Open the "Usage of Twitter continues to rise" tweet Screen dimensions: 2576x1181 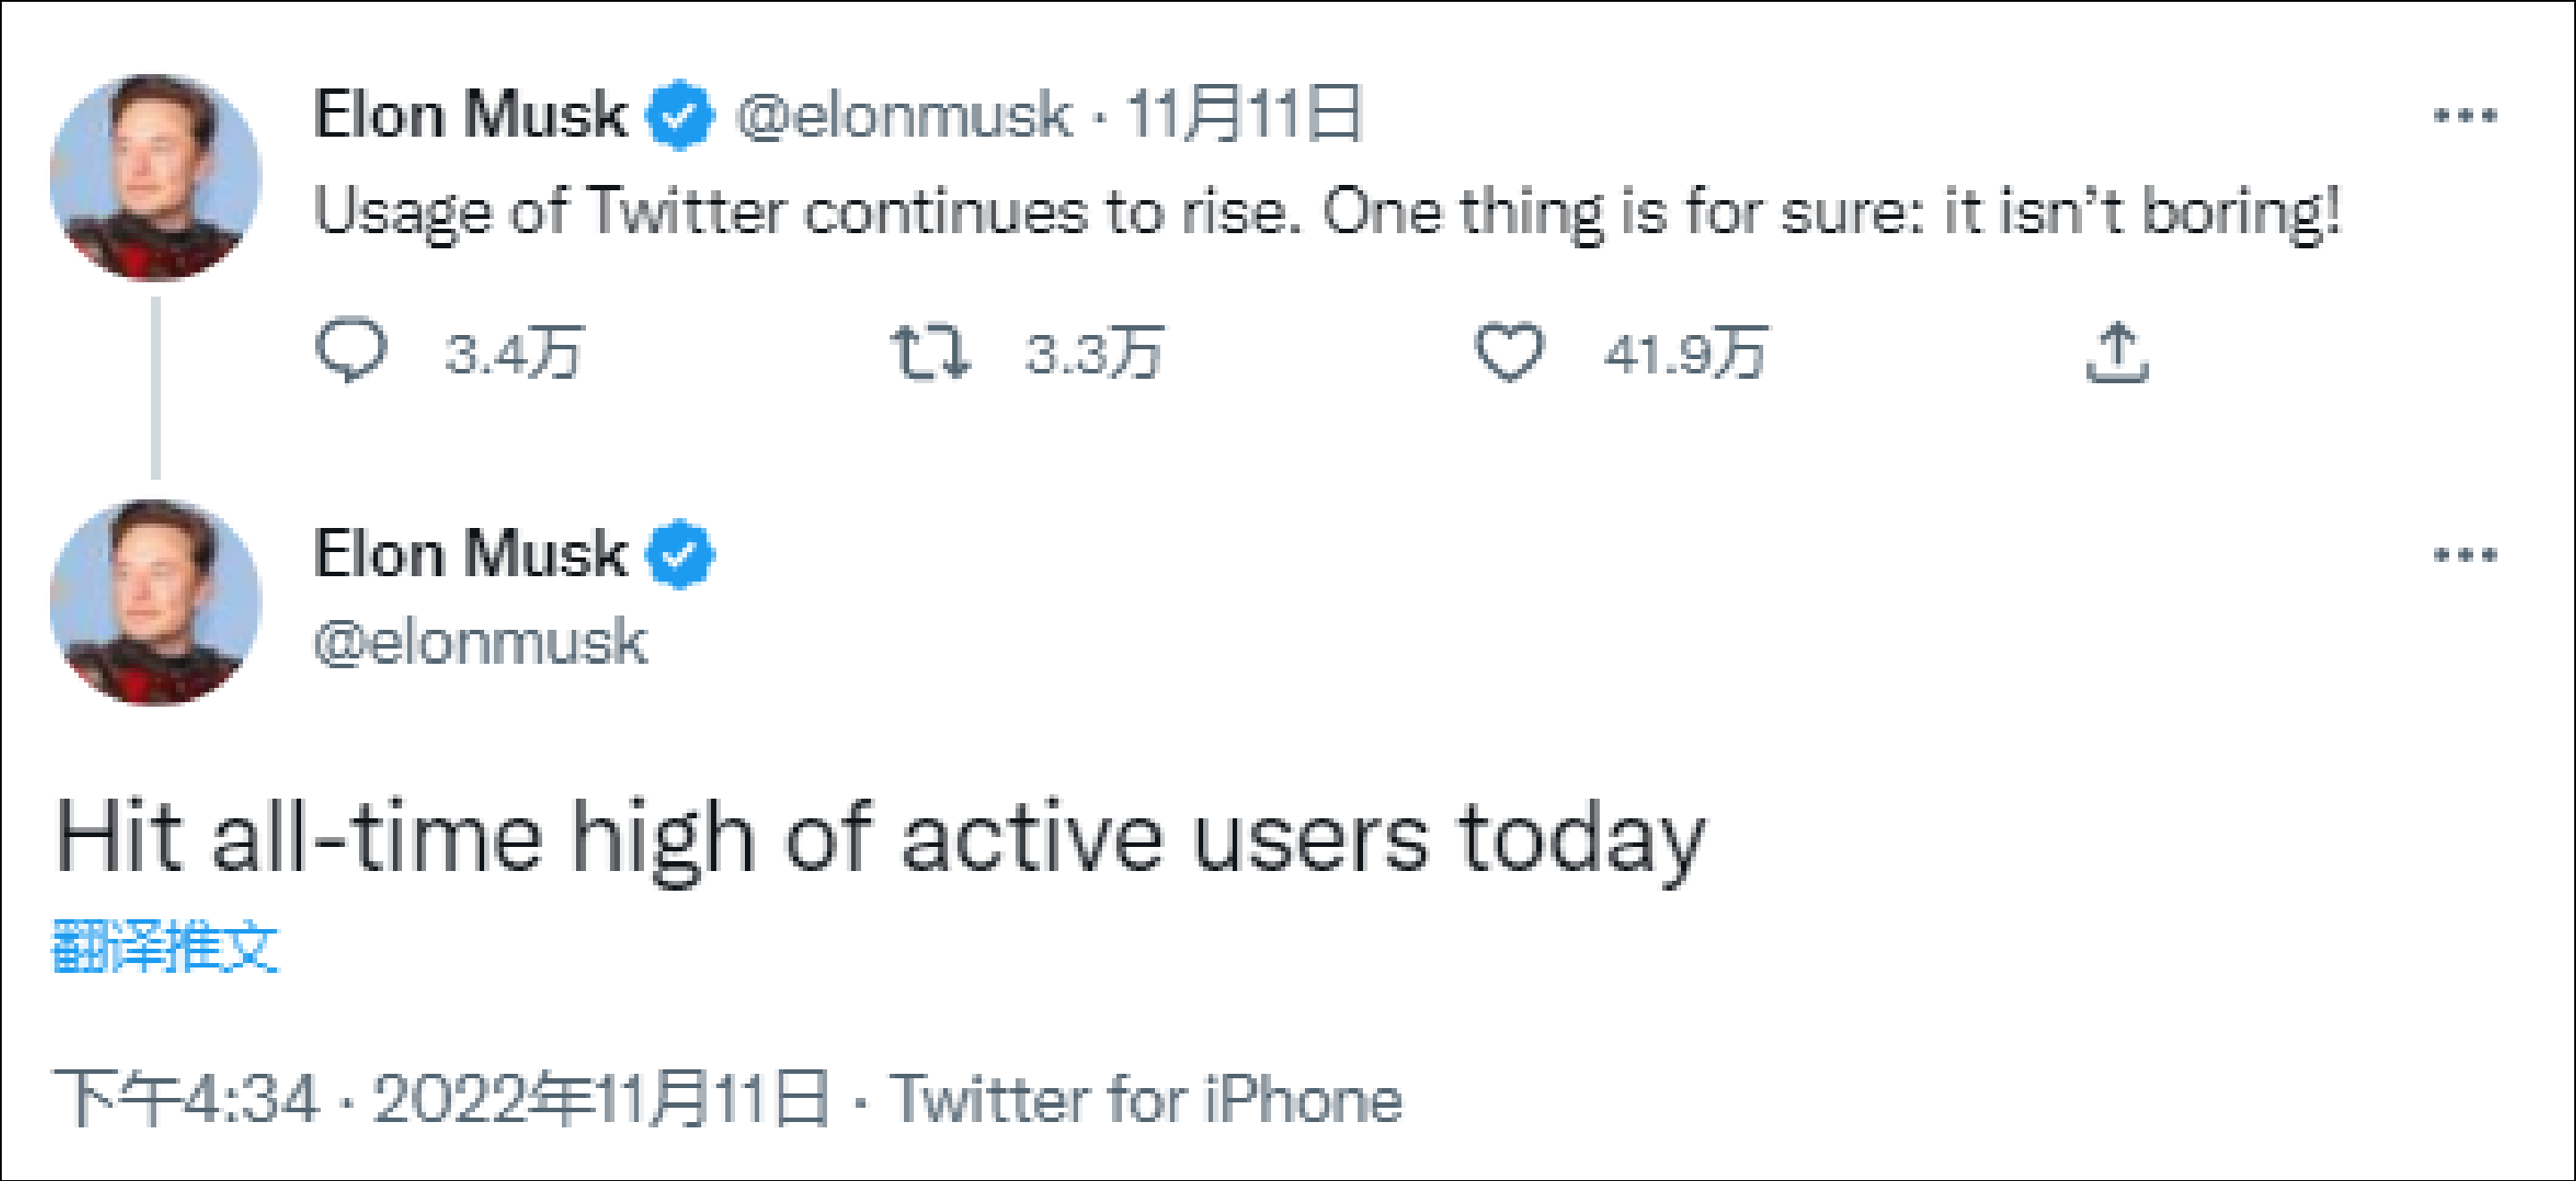pos(1326,213)
